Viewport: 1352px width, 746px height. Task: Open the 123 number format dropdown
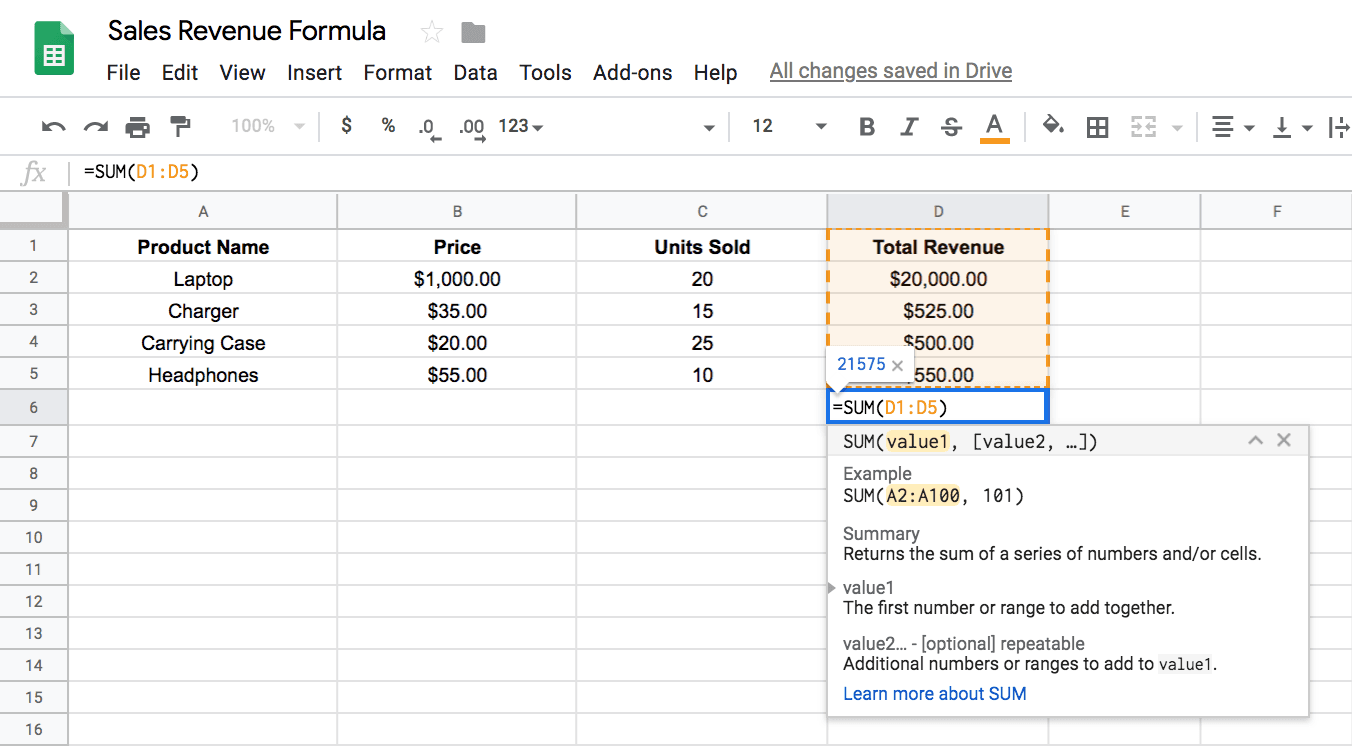pos(521,126)
